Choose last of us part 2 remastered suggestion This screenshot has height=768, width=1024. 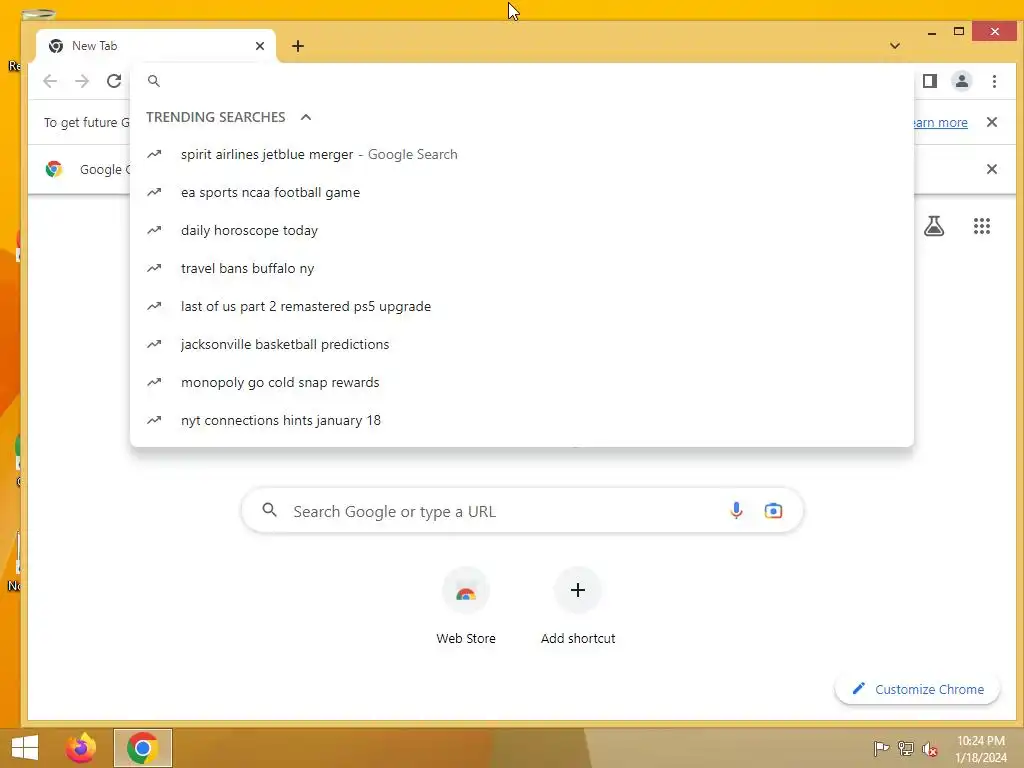tap(522, 306)
